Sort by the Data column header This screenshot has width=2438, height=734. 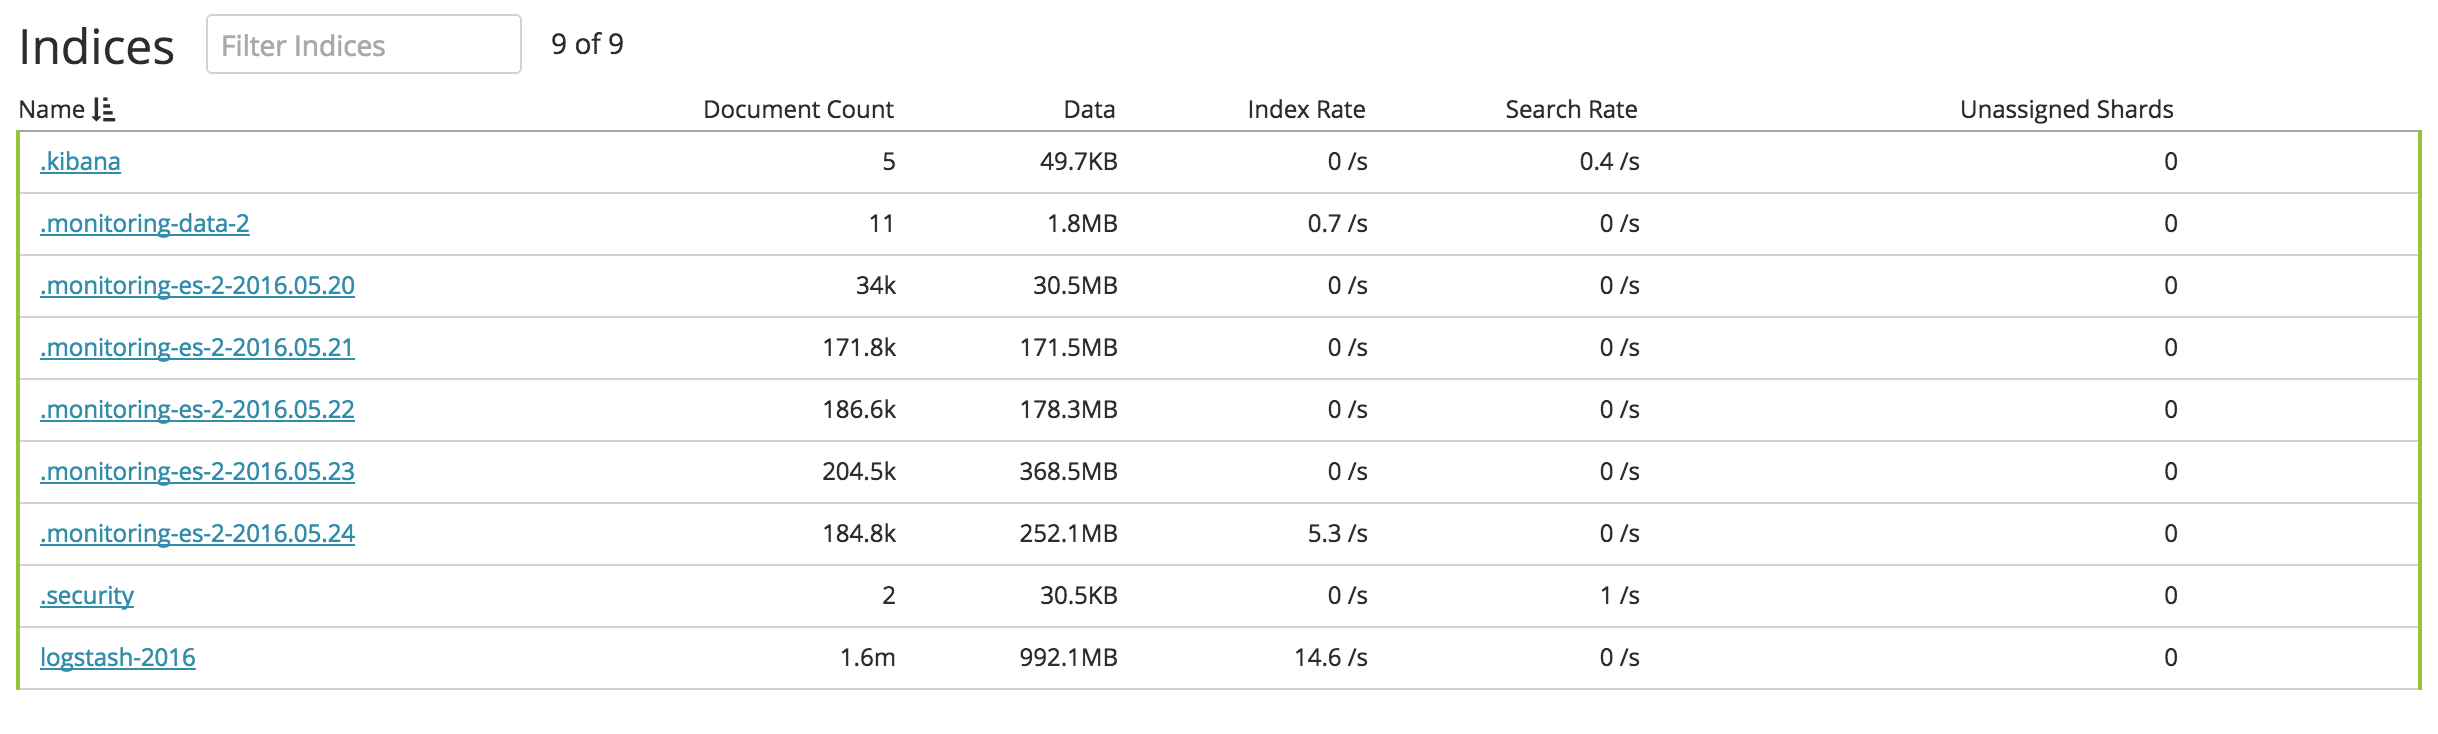(x=1089, y=110)
